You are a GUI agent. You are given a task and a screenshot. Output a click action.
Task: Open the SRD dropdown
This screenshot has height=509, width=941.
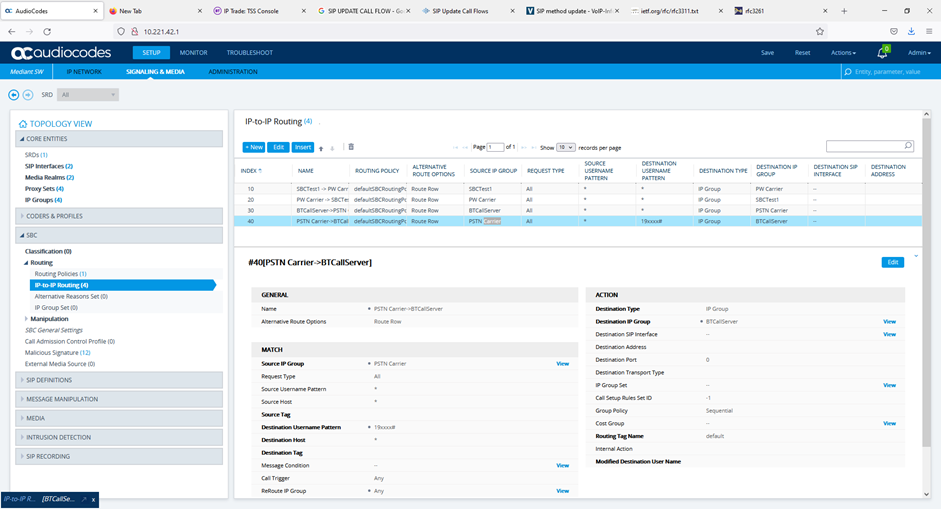[88, 95]
